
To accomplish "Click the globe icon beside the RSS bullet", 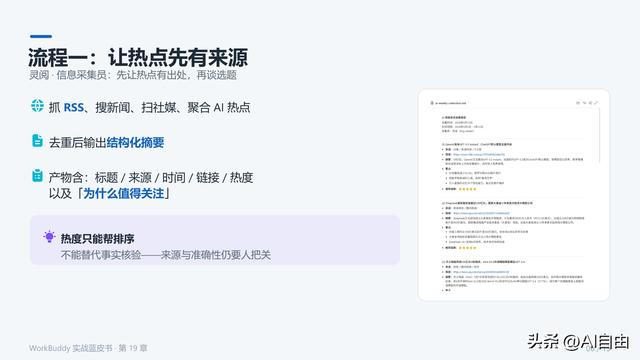I will tap(37, 106).
